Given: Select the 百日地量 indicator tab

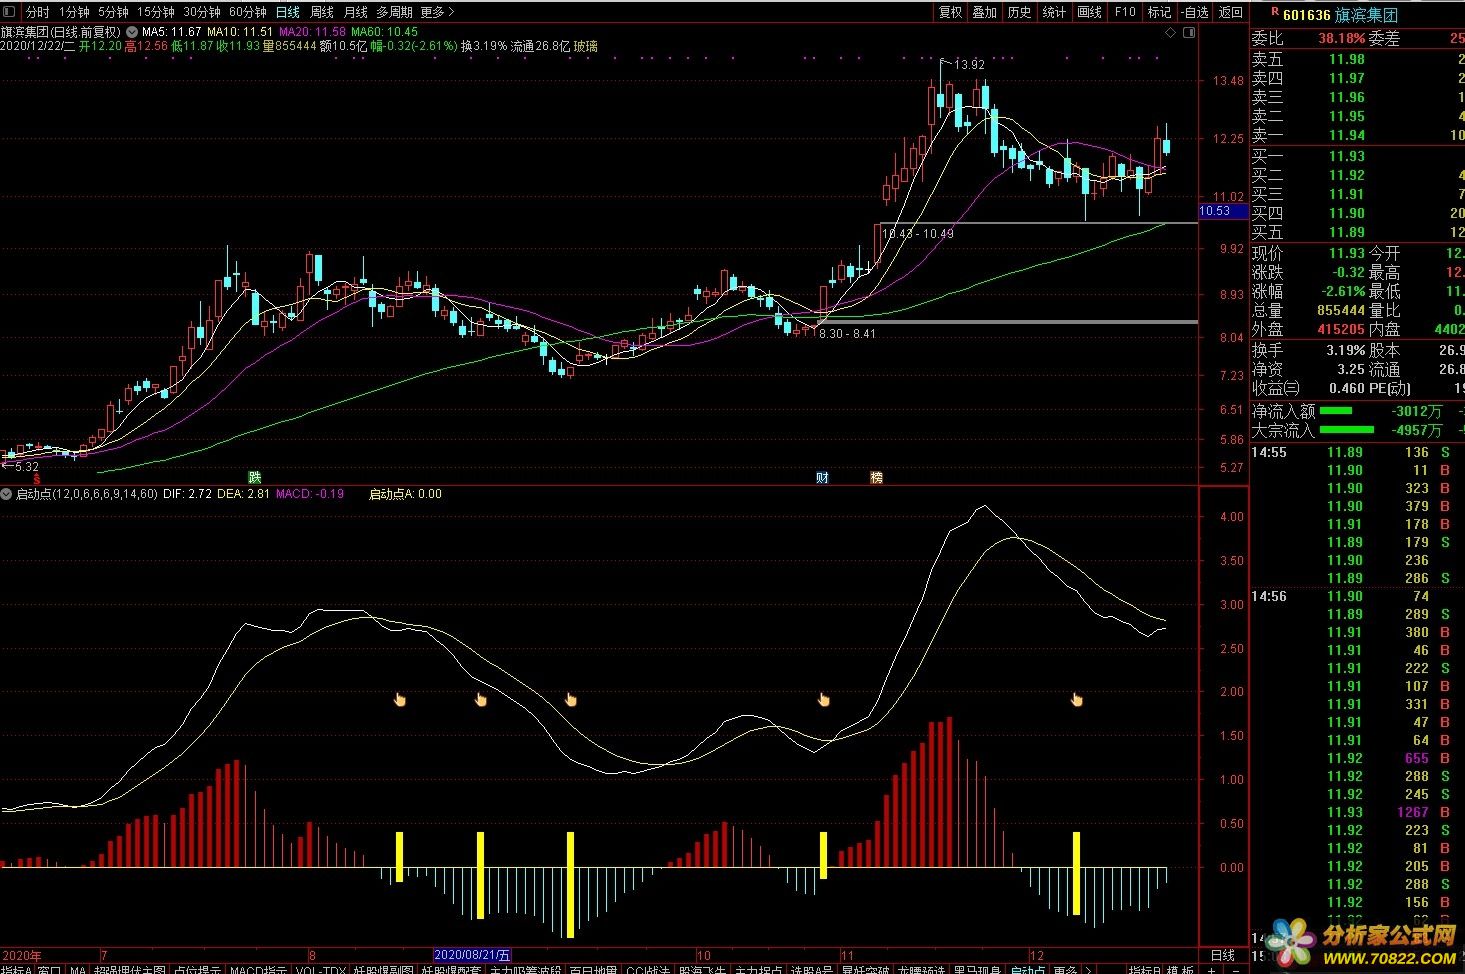Looking at the screenshot, I should [x=594, y=970].
